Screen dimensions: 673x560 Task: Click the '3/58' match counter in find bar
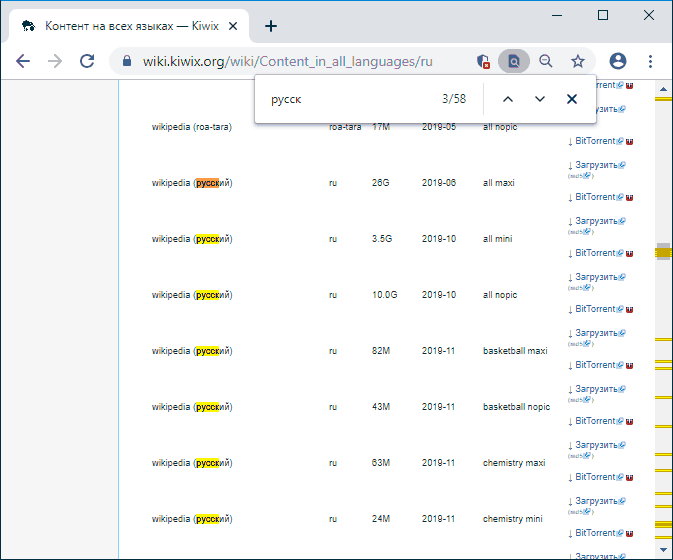(x=454, y=99)
